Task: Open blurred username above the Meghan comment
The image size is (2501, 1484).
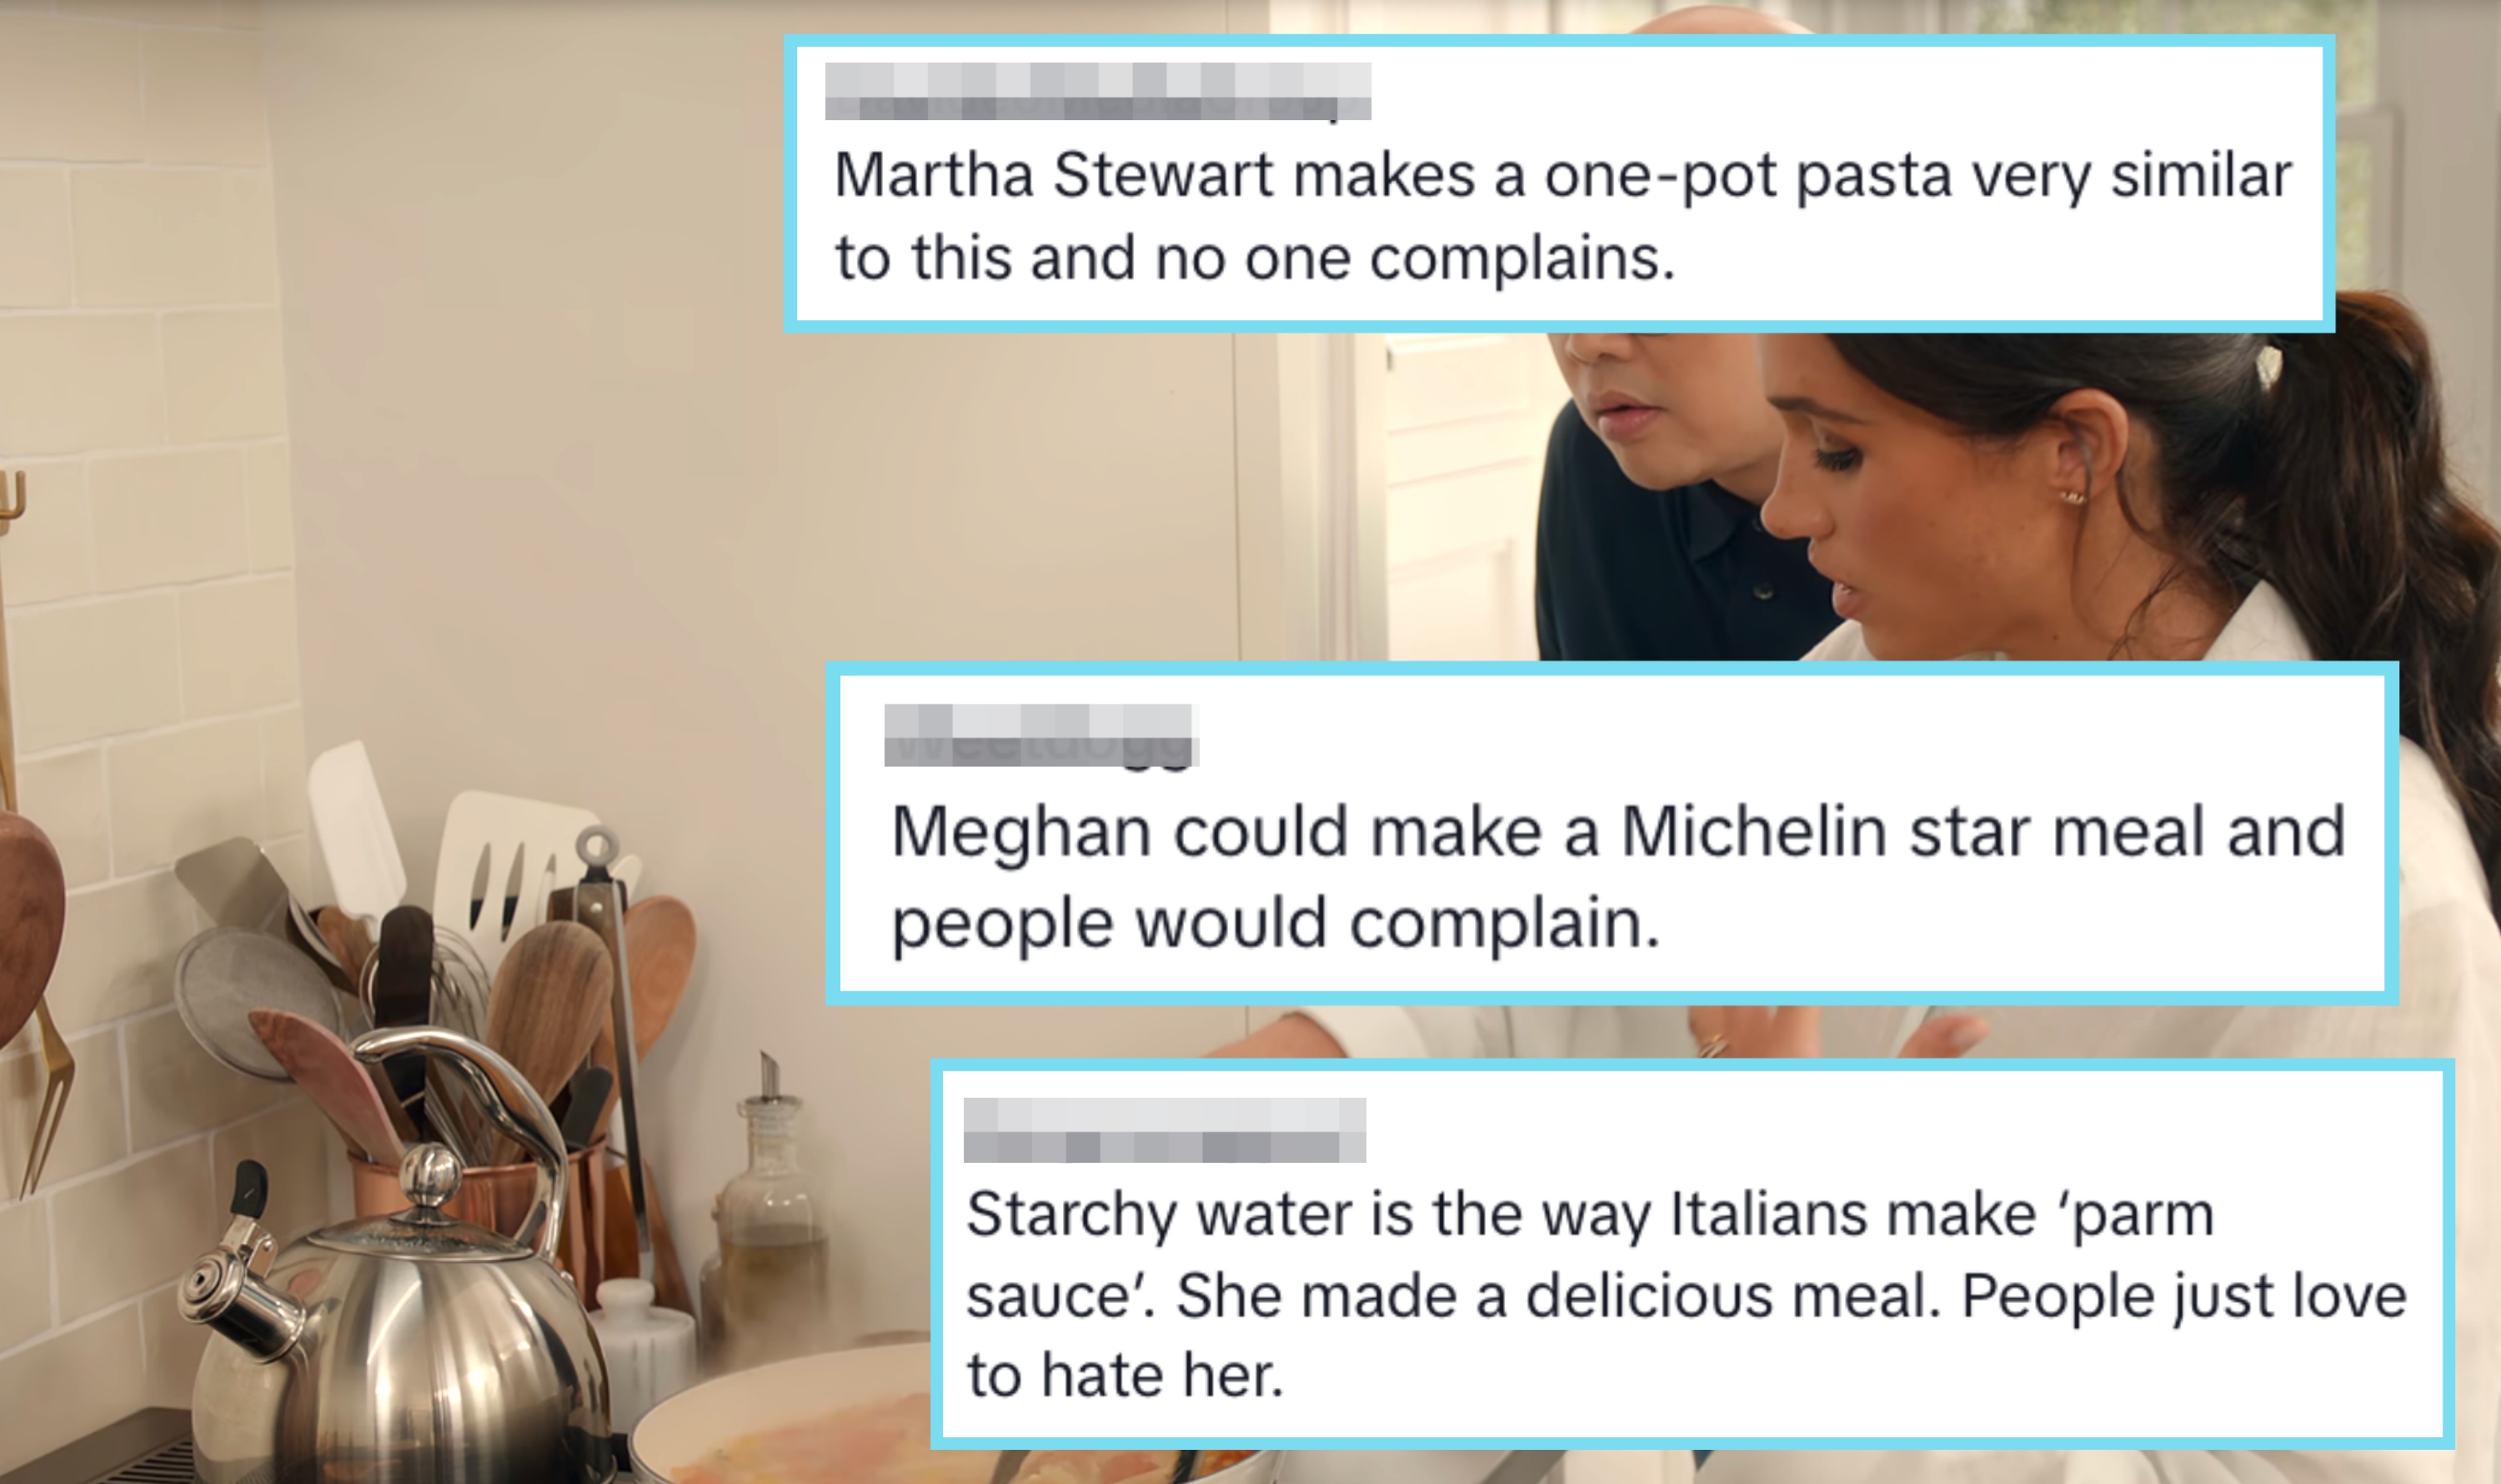Action: pyautogui.click(x=1041, y=735)
